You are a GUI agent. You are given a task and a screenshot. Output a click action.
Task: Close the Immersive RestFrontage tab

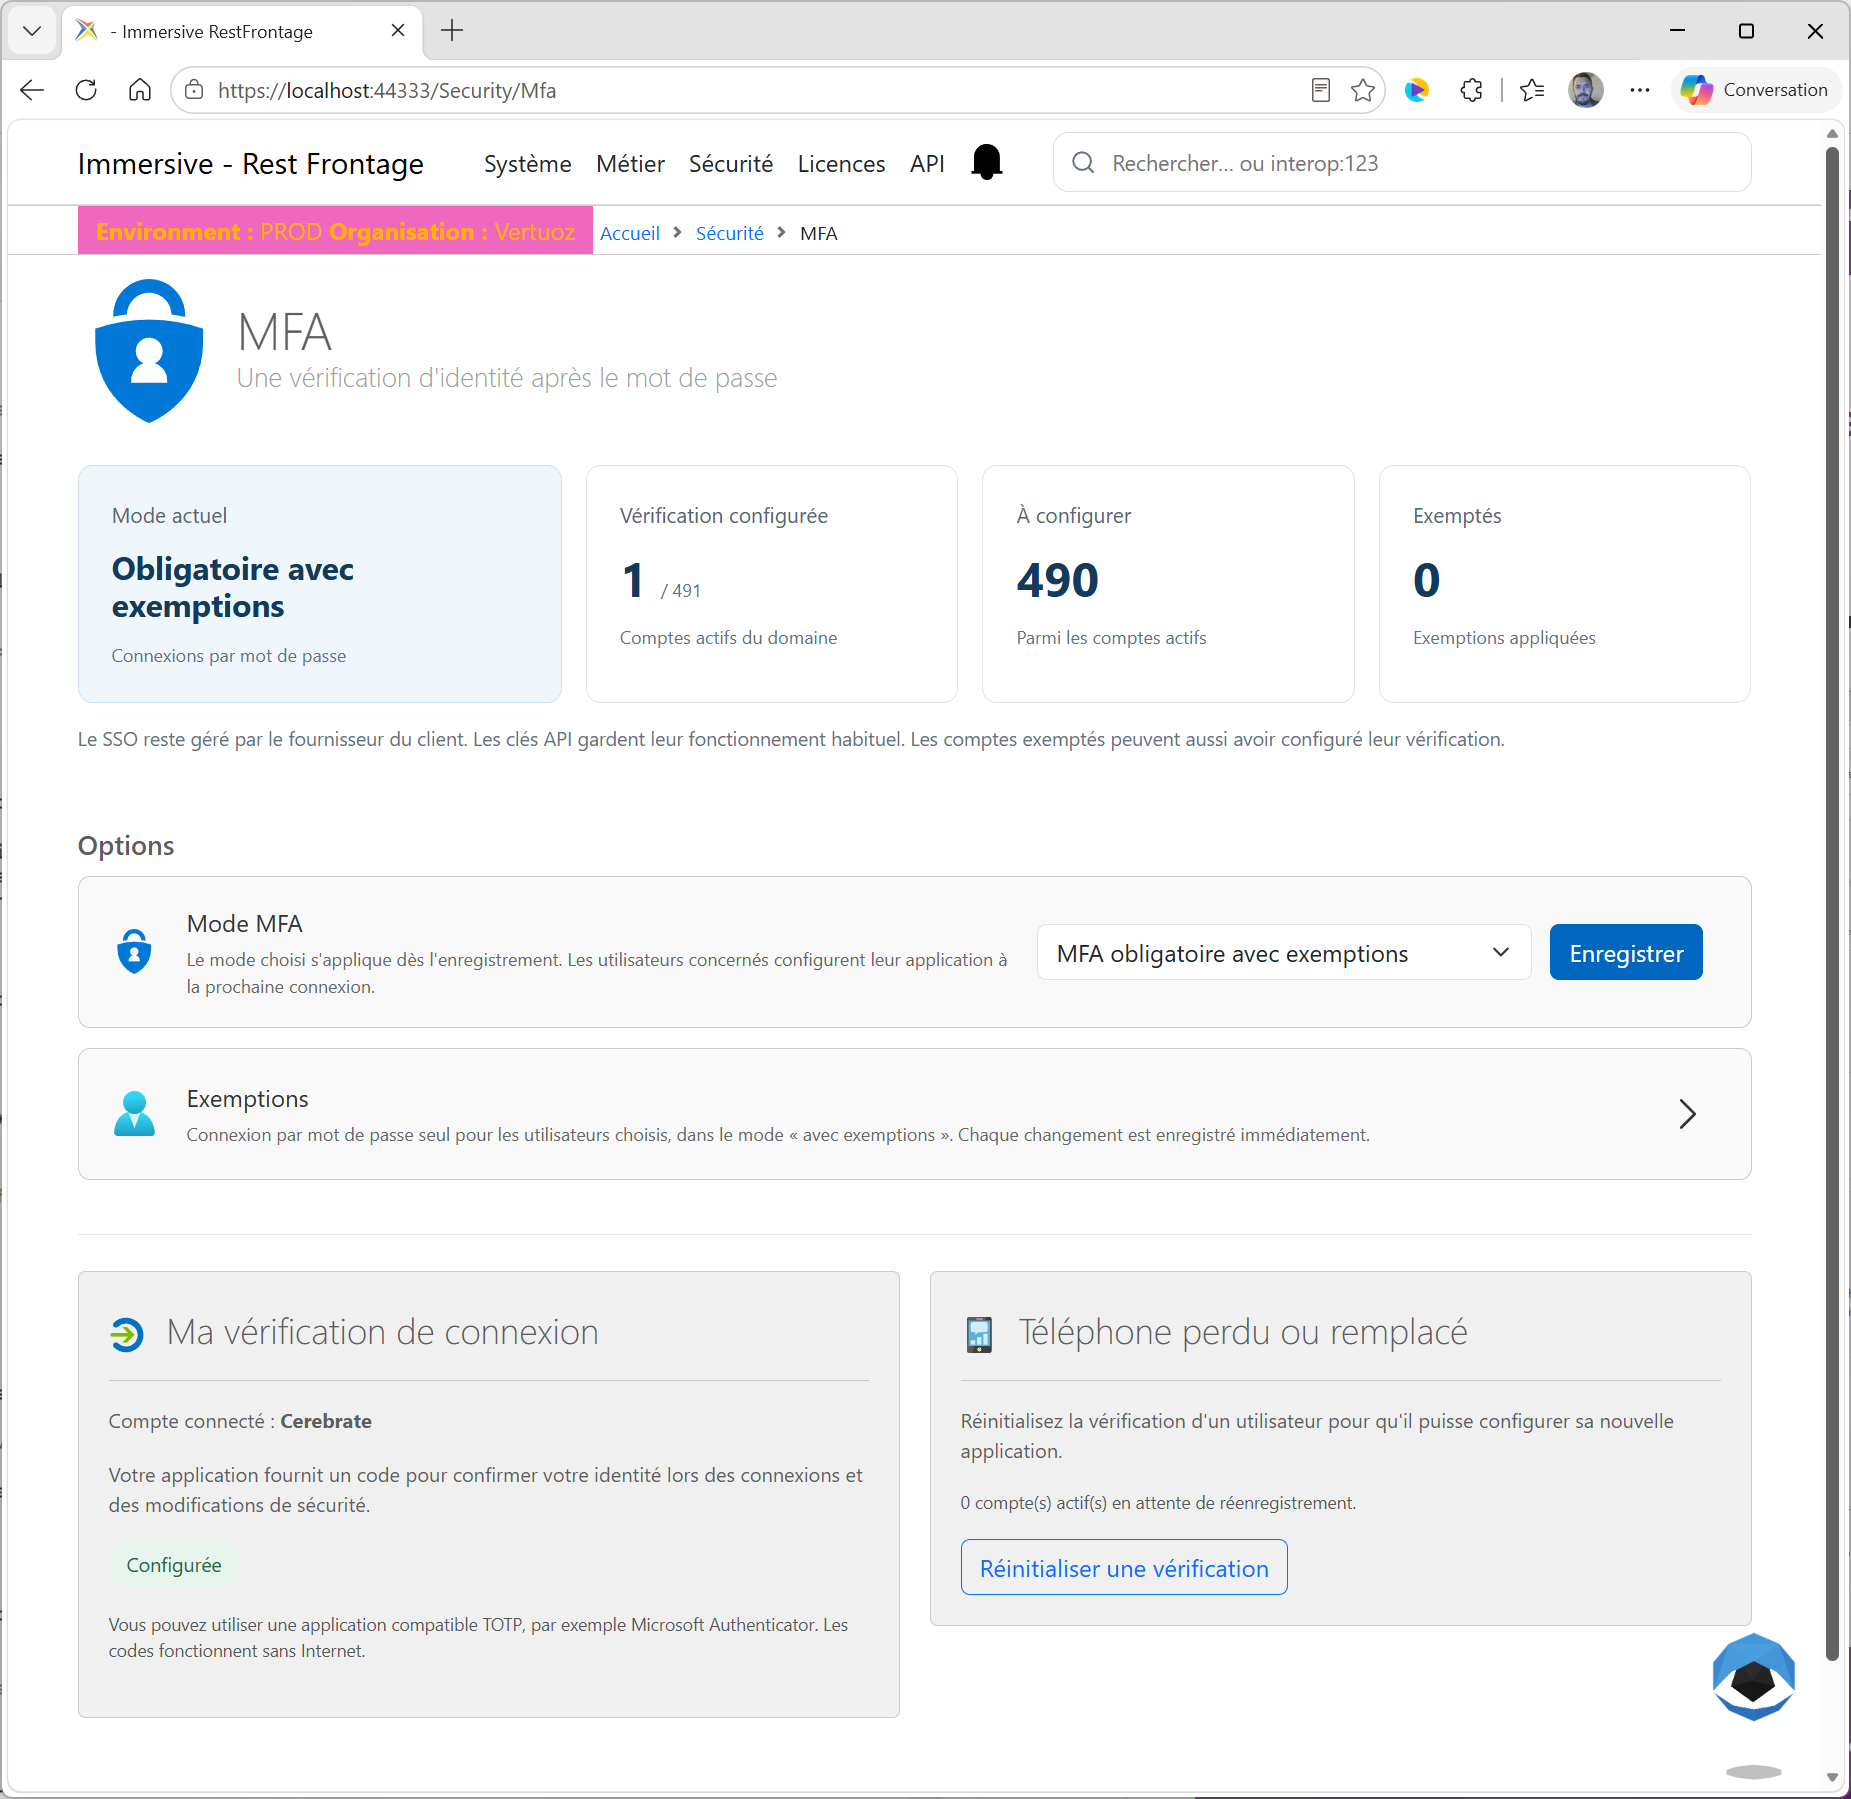tap(398, 31)
